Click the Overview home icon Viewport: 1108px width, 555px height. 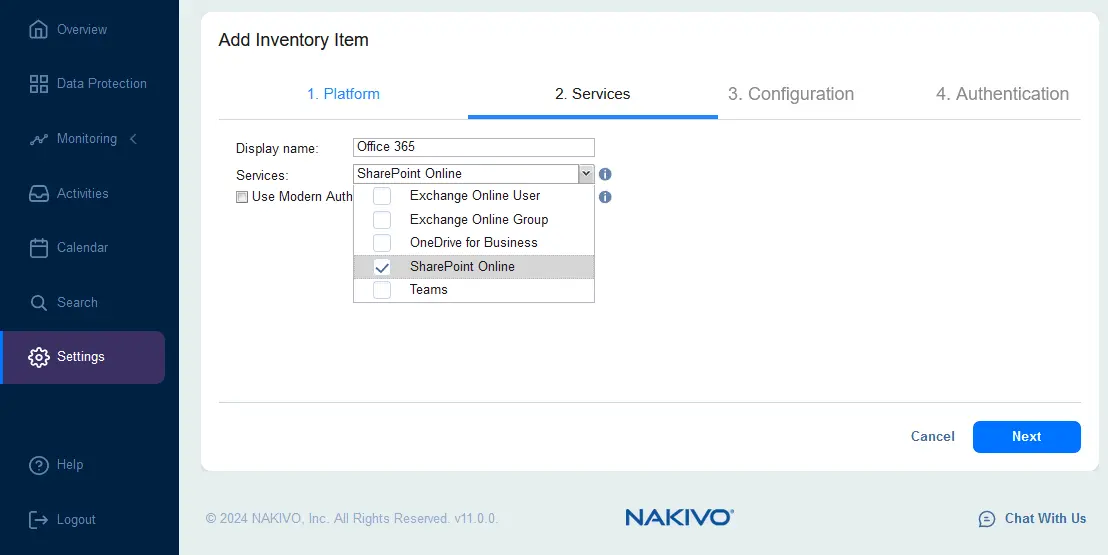[38, 30]
